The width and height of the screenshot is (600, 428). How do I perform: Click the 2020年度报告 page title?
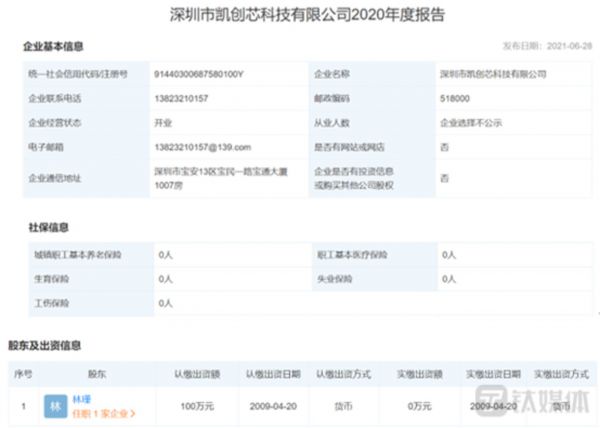tap(302, 16)
